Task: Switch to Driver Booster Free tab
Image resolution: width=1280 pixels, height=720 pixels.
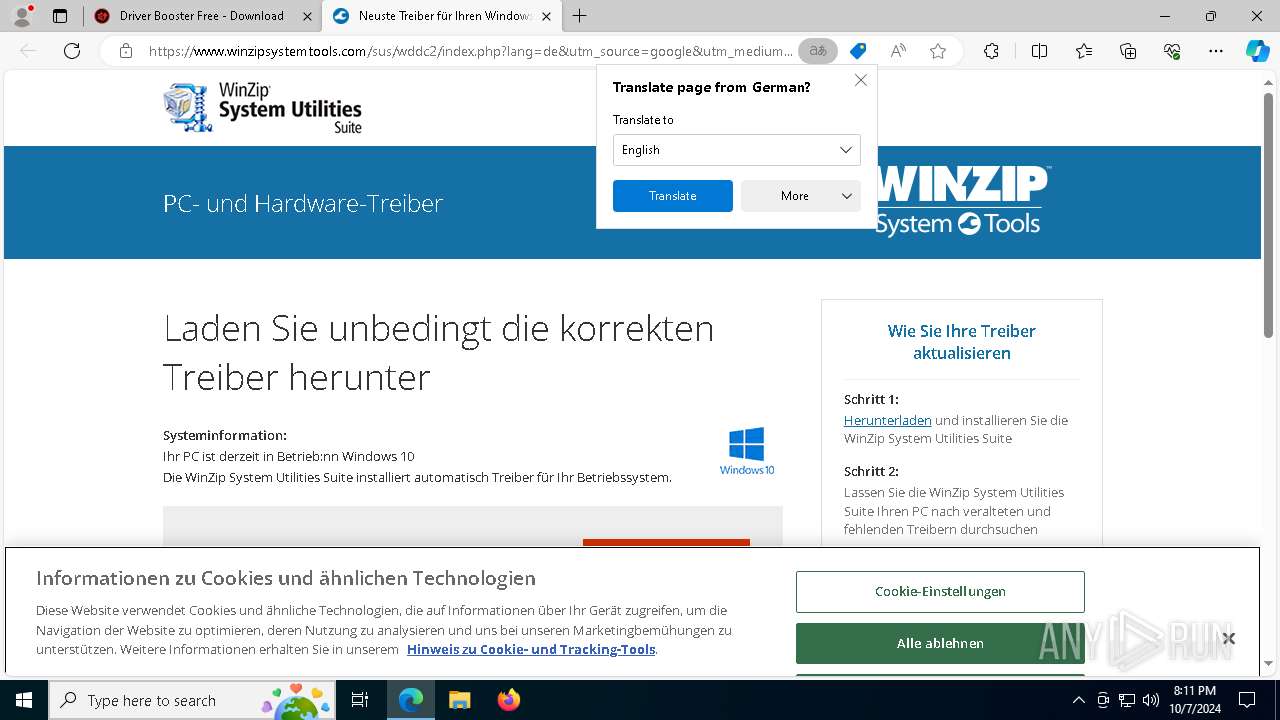Action: click(x=201, y=16)
